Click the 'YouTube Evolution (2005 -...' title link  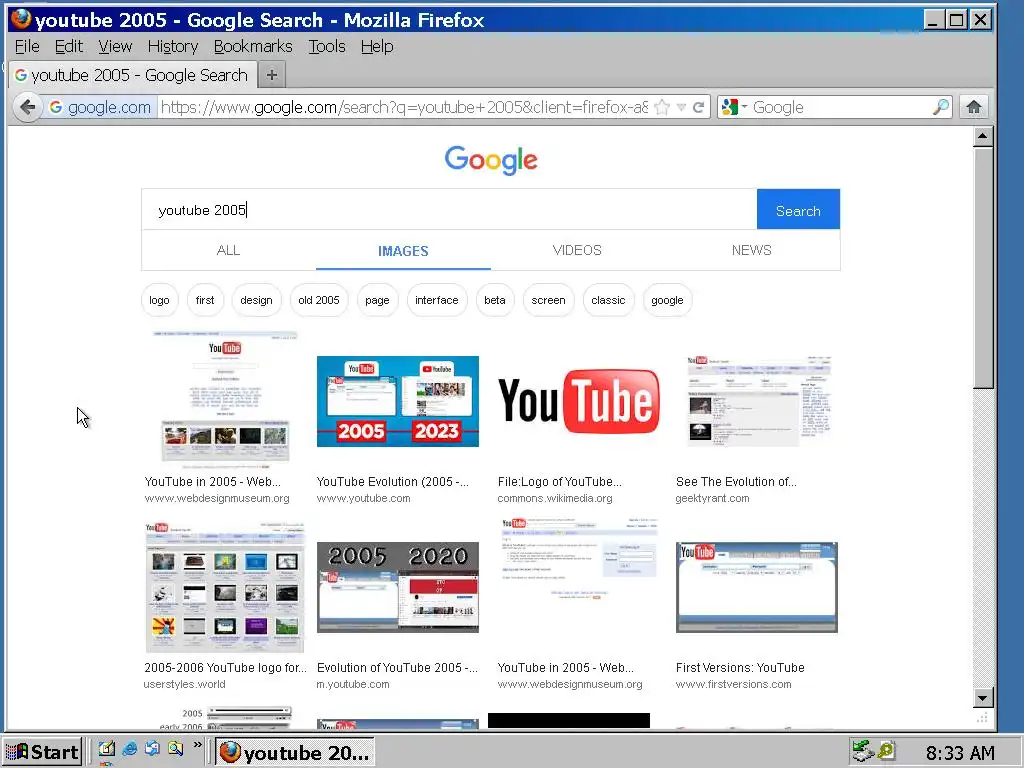392,481
